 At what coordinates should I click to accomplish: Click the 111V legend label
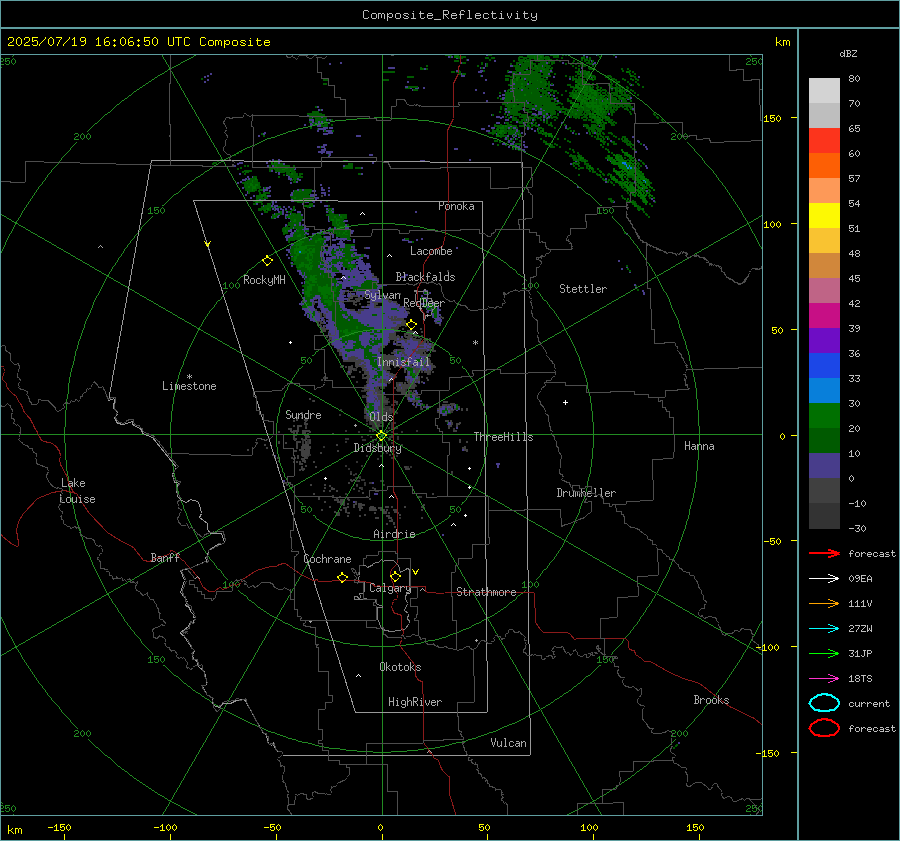pos(860,603)
